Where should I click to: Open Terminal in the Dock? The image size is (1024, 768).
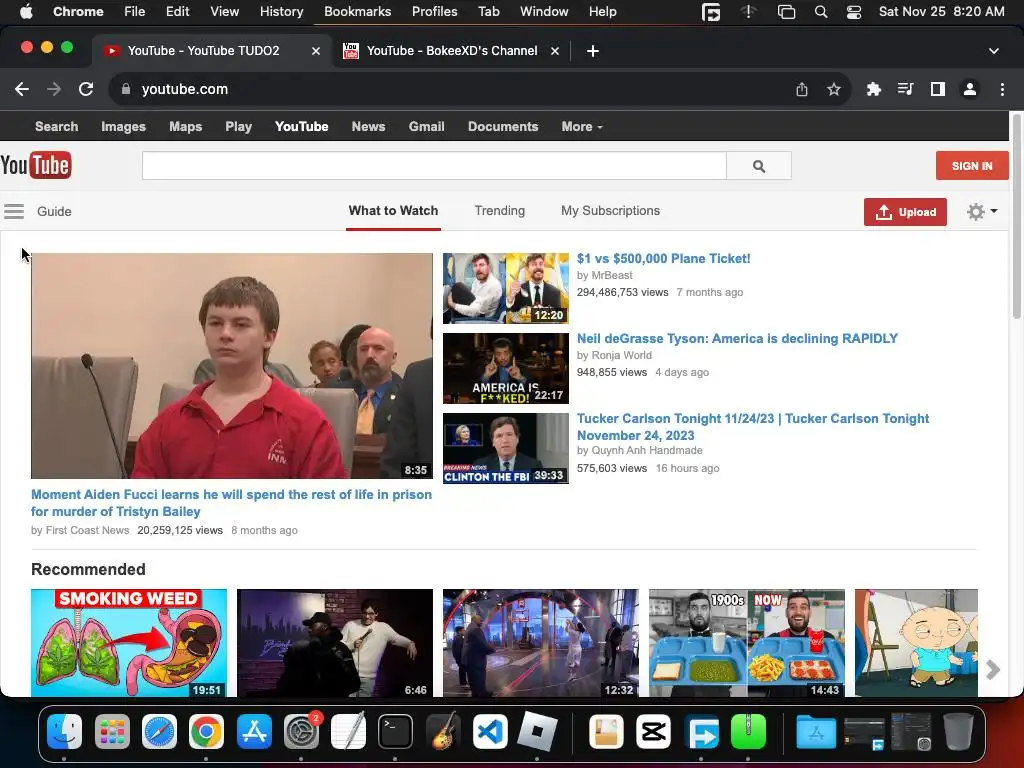tap(395, 731)
